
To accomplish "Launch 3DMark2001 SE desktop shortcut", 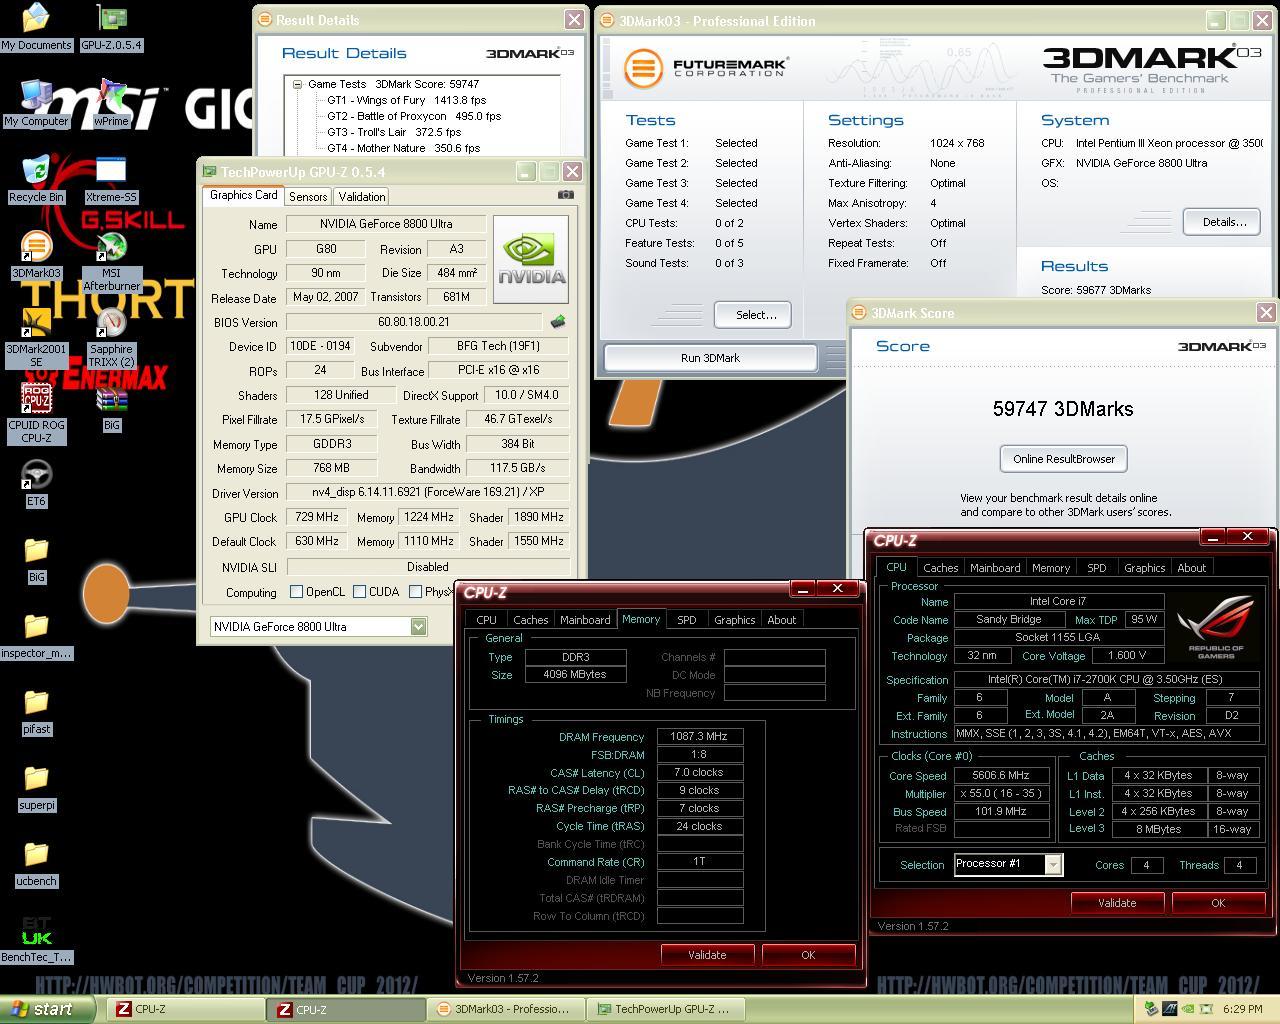I will coord(36,337).
